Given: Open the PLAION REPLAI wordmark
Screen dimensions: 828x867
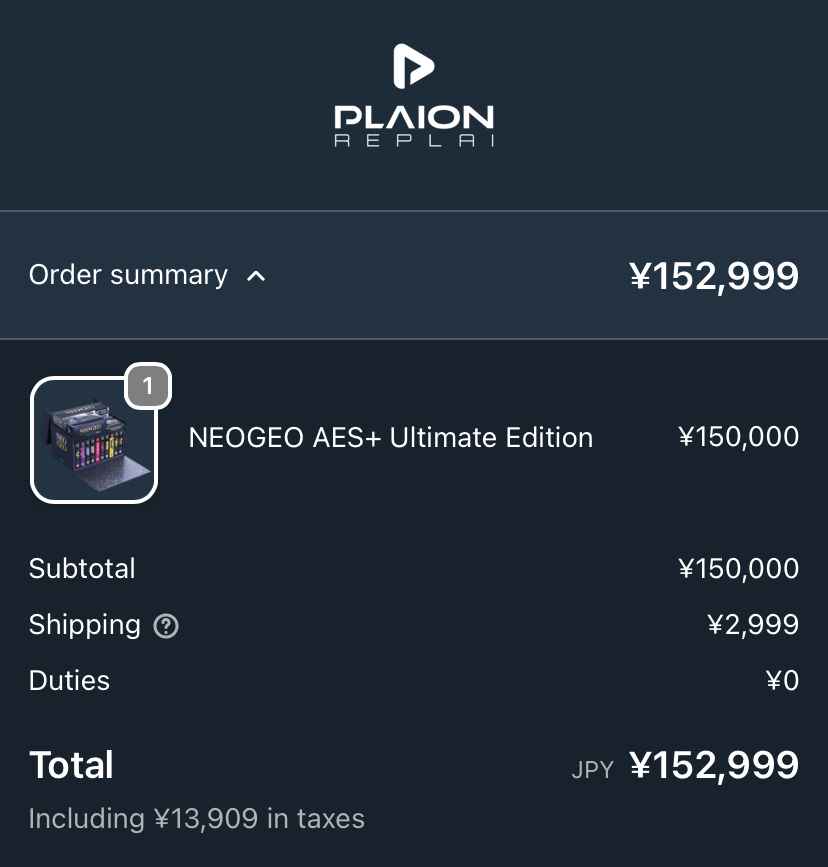Looking at the screenshot, I should pos(414,126).
